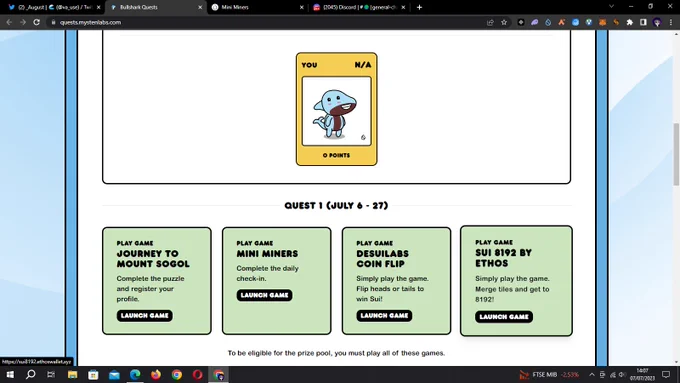Open the orange swirl extension
680x383 pixels.
616,22
